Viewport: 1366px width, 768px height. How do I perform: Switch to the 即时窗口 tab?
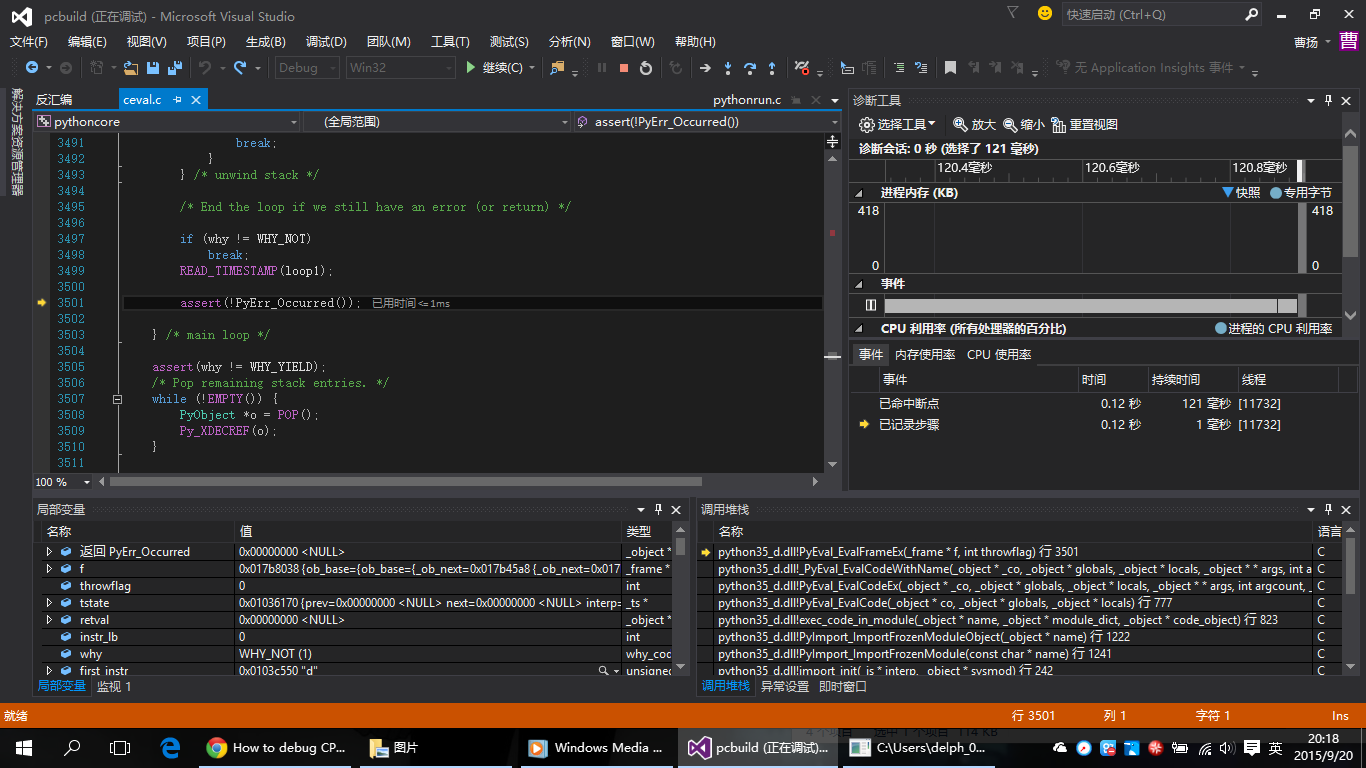(843, 687)
